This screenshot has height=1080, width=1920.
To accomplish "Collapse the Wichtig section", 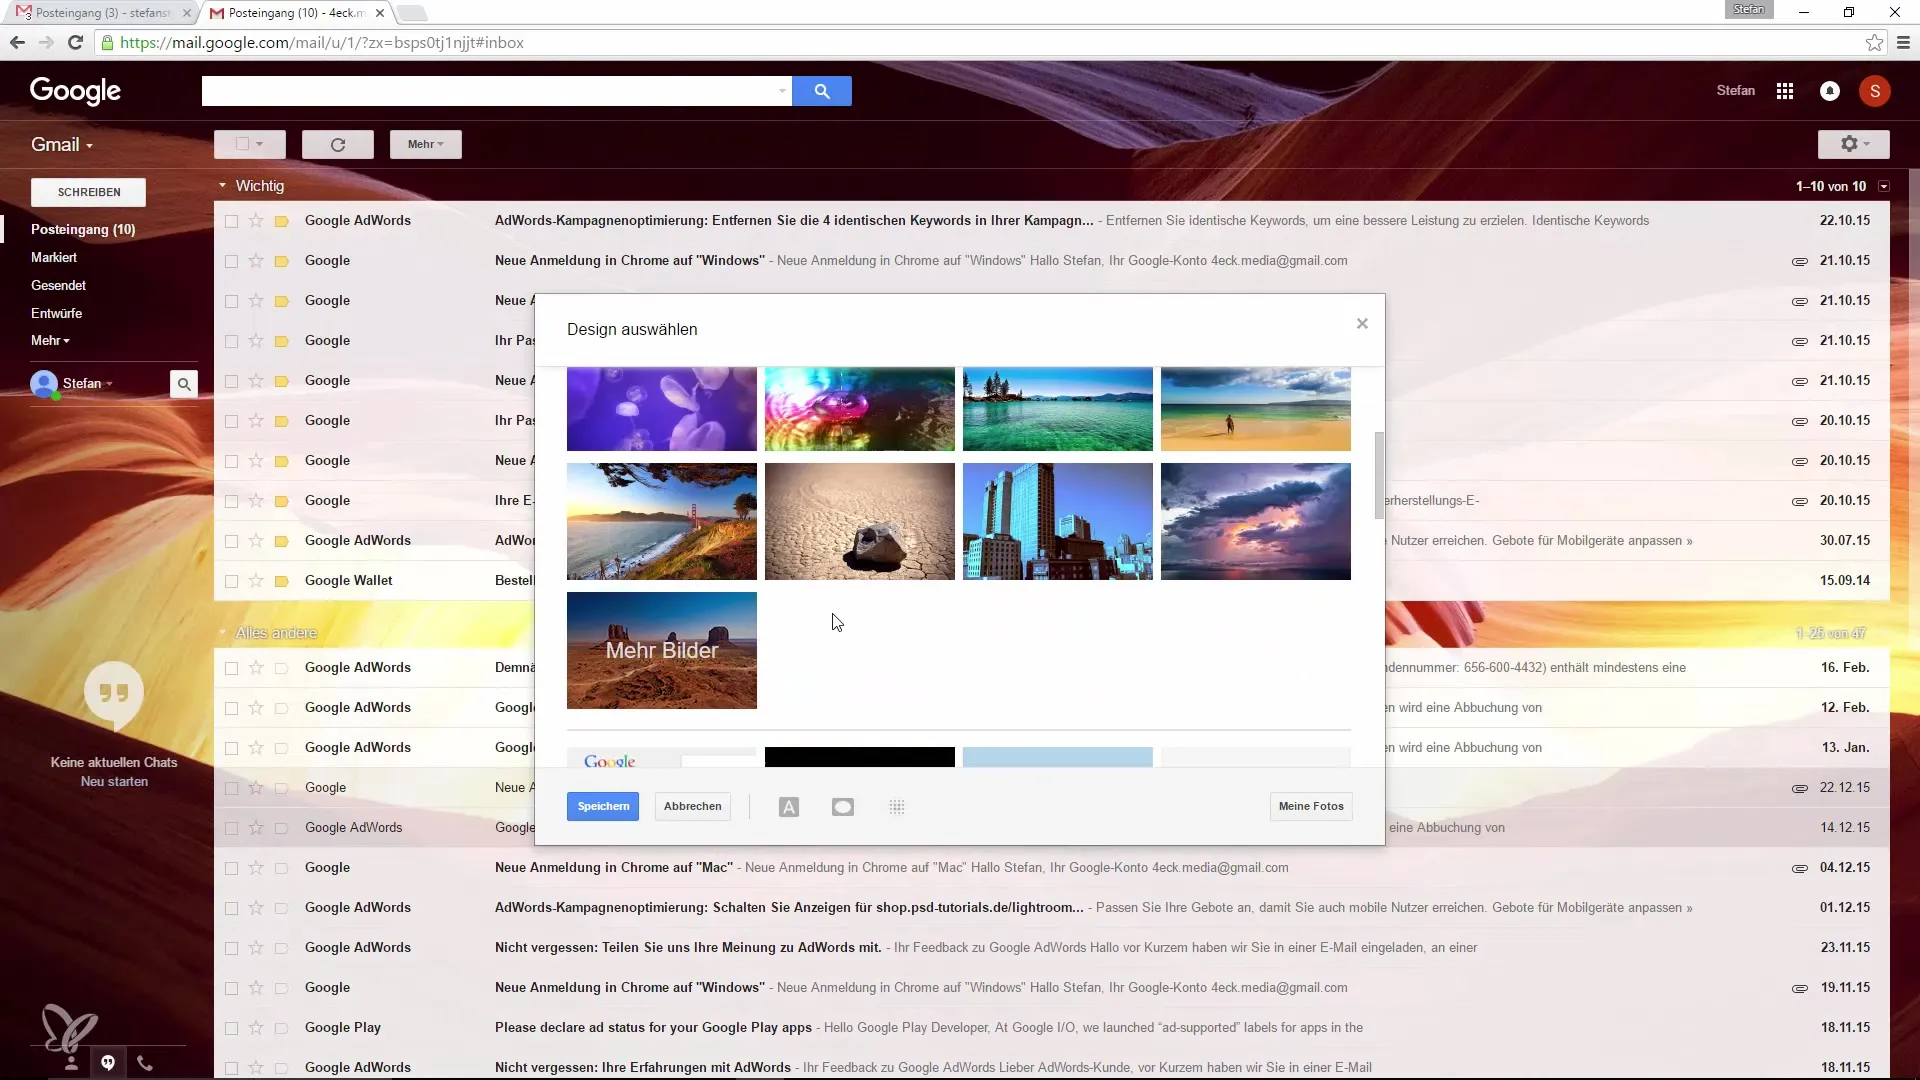I will (223, 186).
